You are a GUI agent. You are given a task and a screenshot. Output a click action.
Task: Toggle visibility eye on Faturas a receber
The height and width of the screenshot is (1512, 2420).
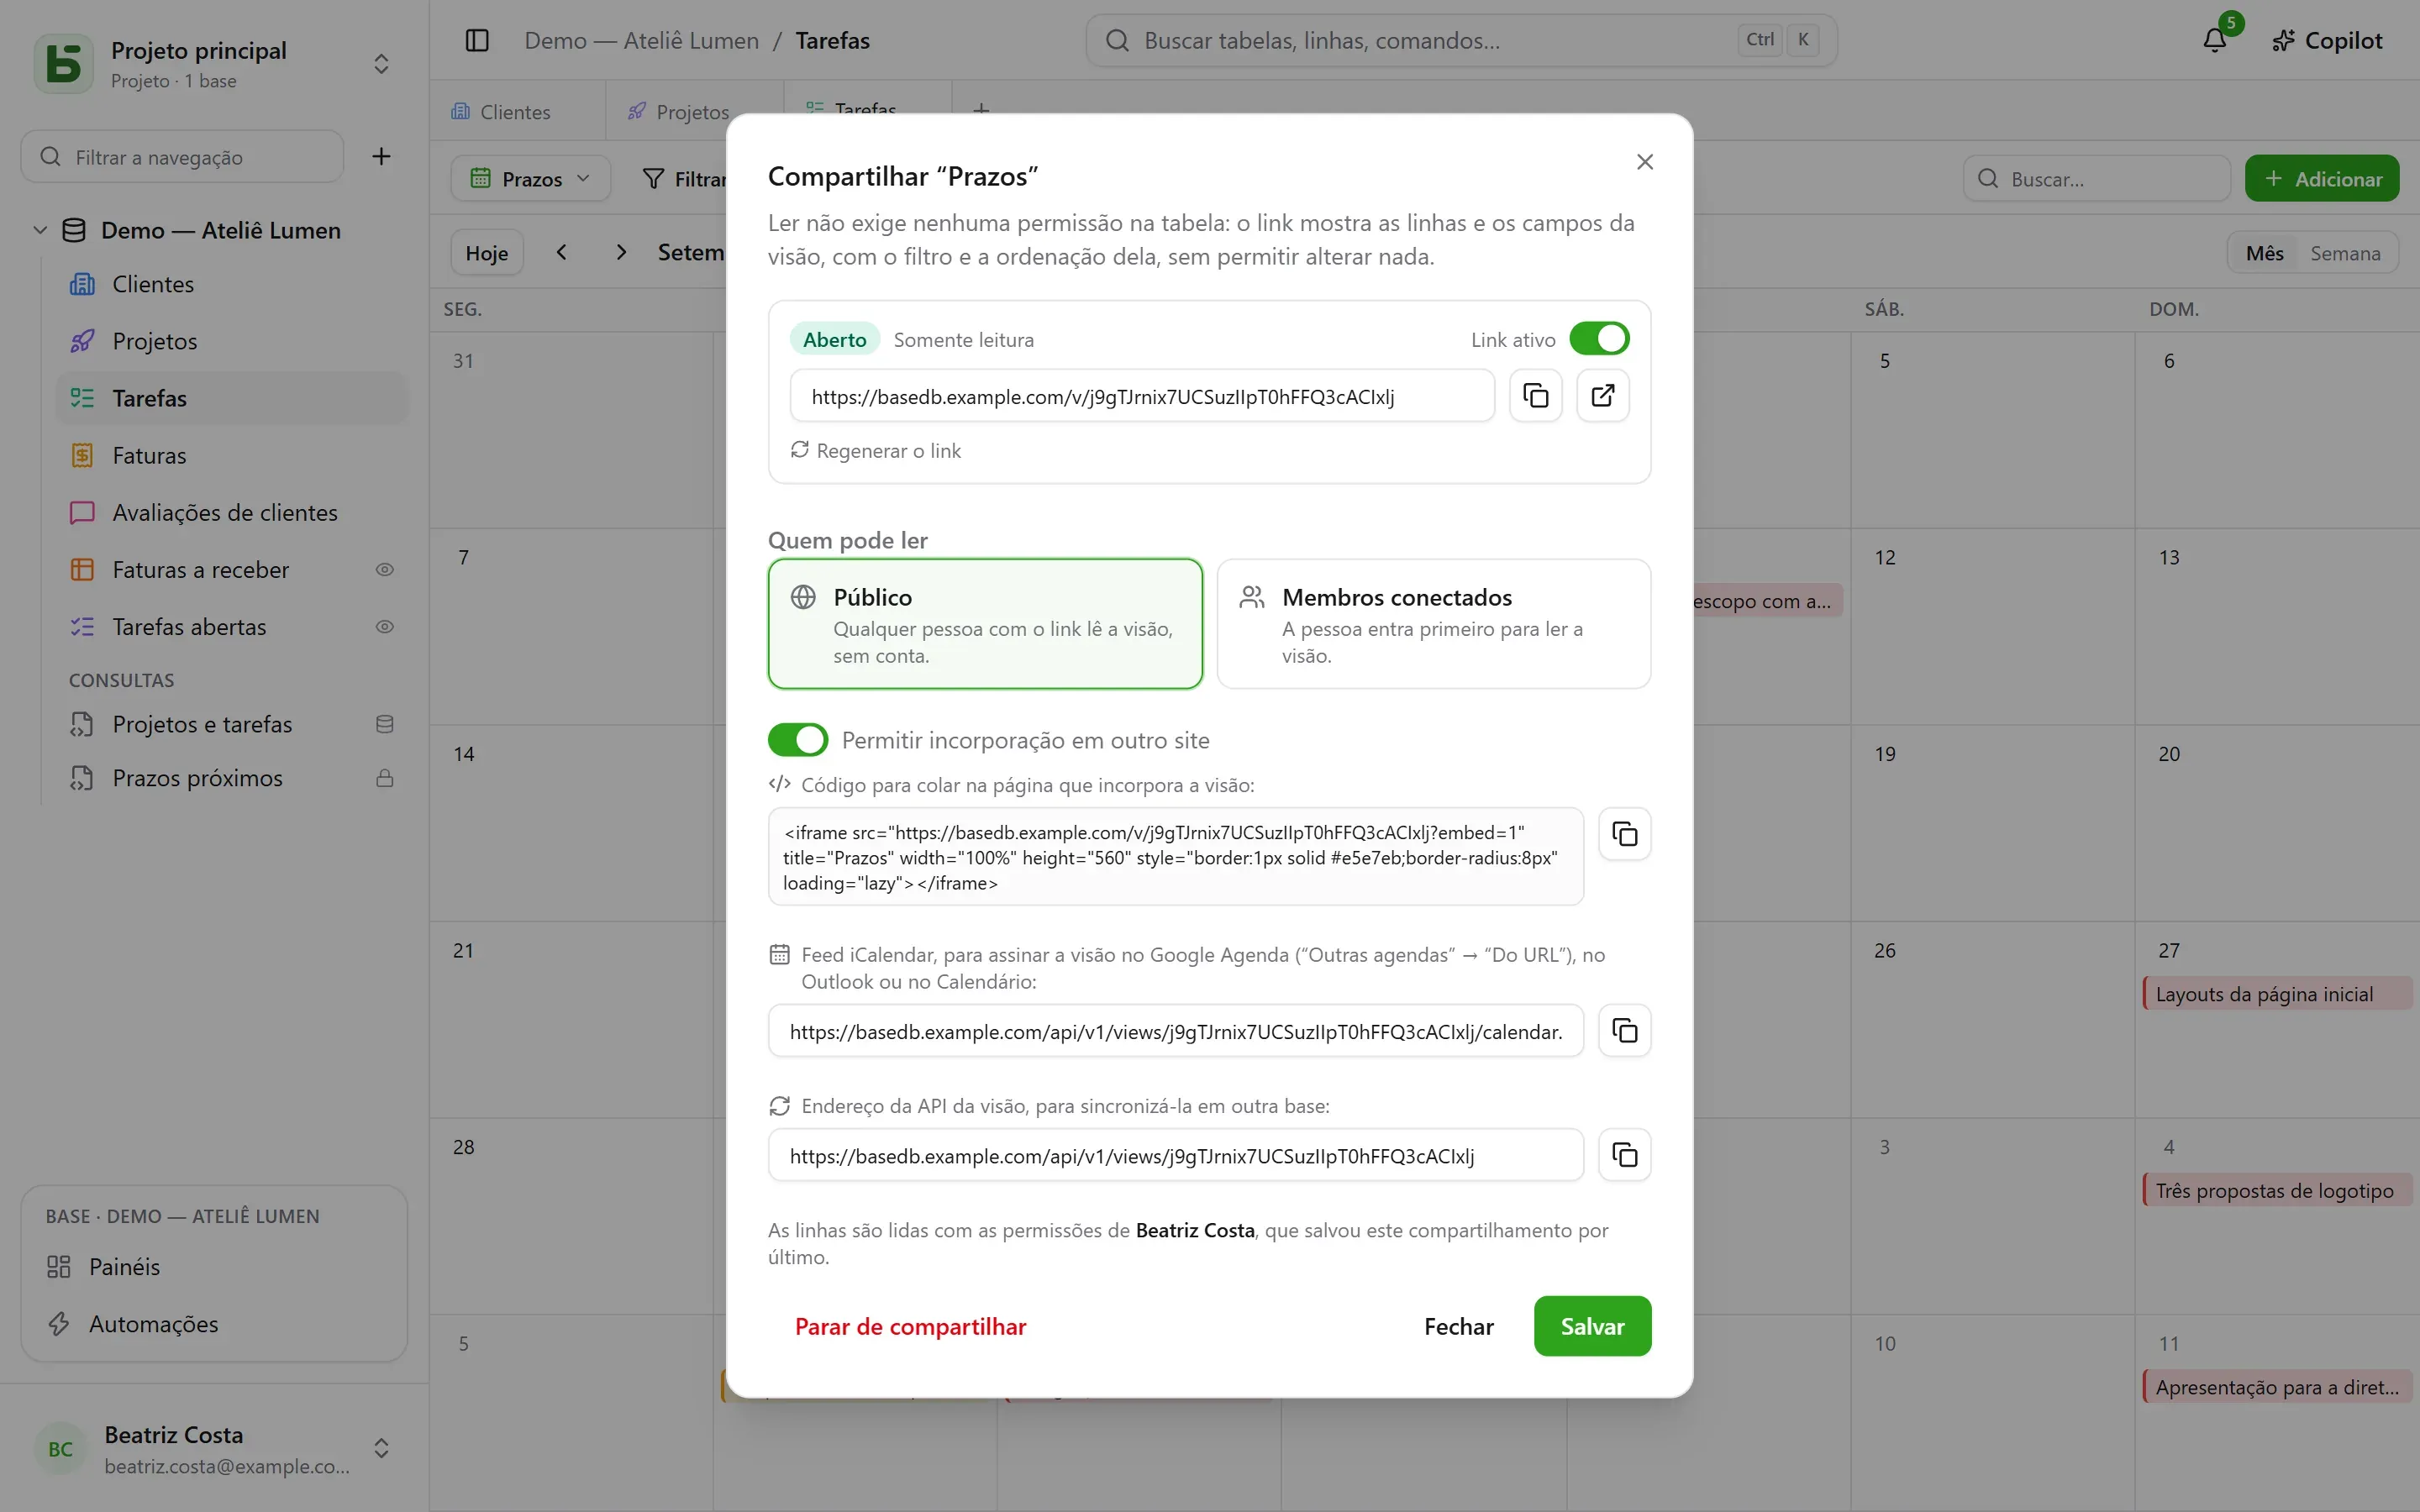click(384, 570)
